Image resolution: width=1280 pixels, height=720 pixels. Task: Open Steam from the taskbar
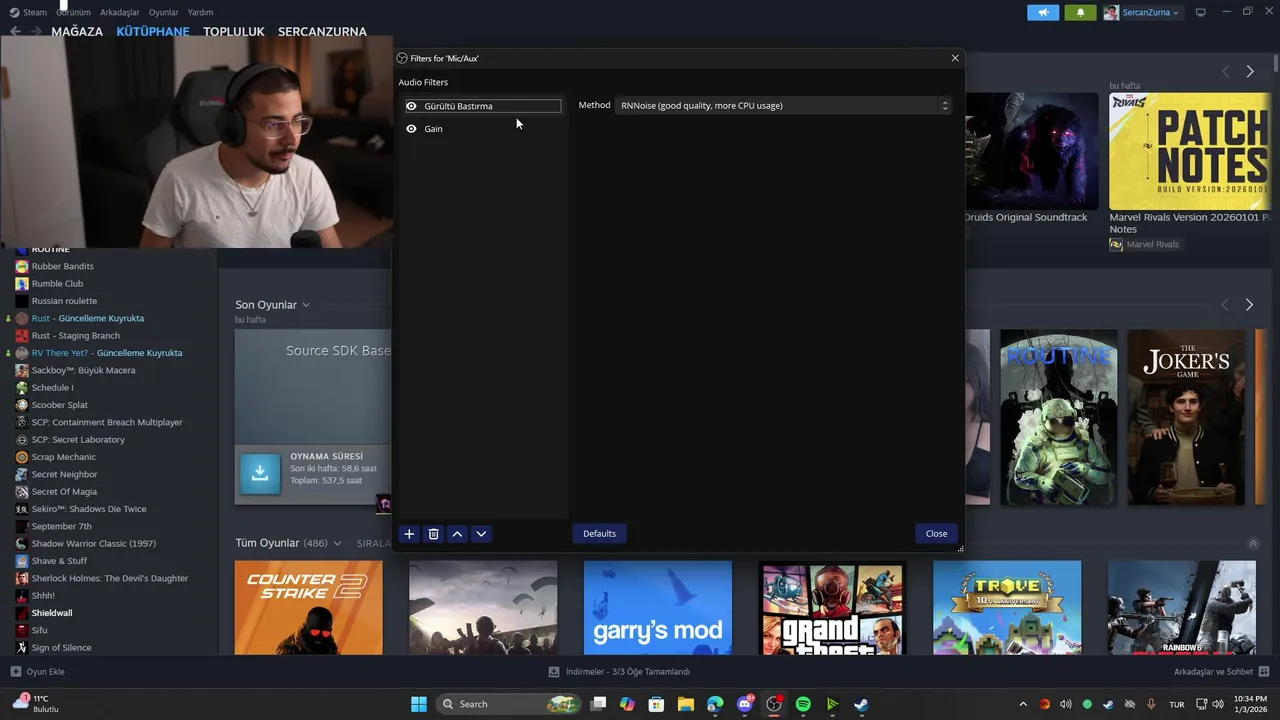[861, 704]
